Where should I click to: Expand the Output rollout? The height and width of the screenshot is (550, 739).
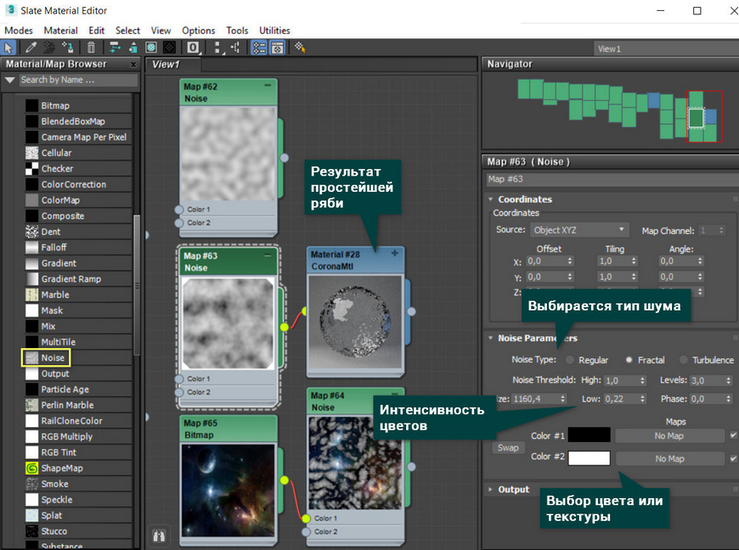[514, 490]
